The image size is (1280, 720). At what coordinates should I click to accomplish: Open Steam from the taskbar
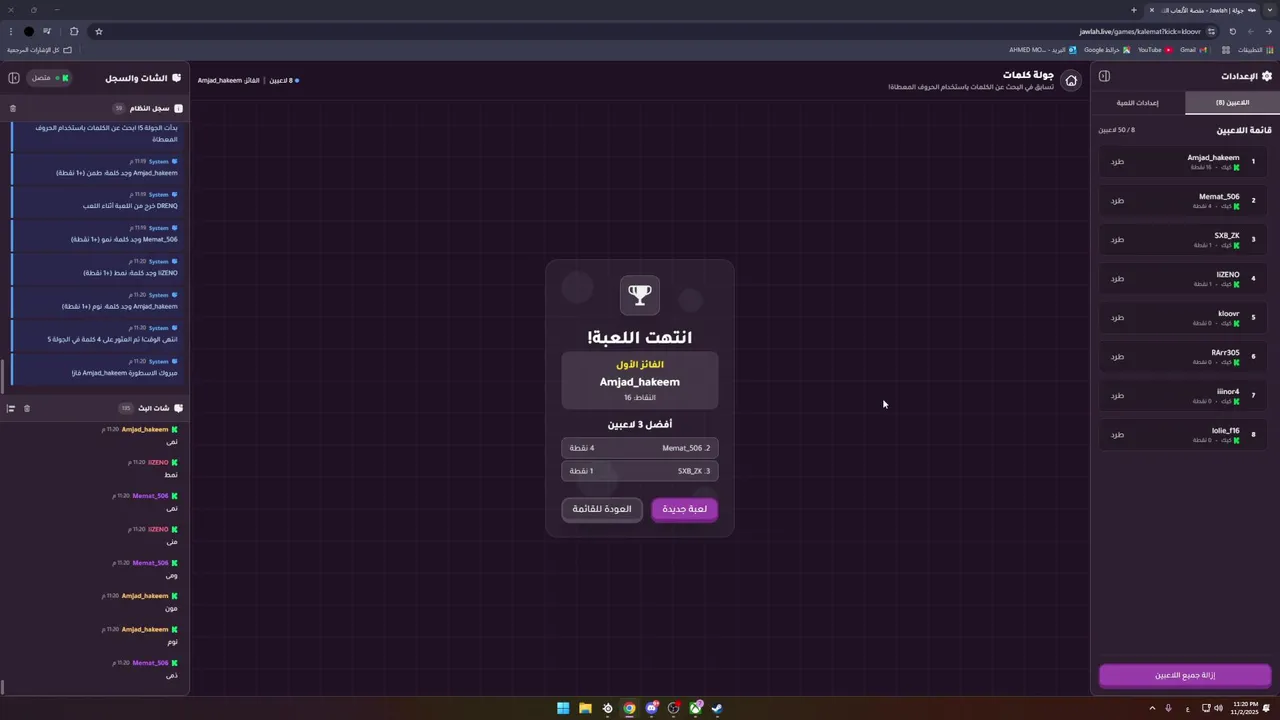point(717,708)
